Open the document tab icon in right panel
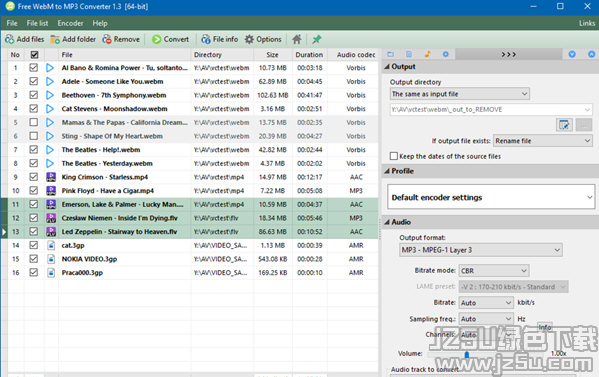The height and width of the screenshot is (377, 599). tap(409, 54)
